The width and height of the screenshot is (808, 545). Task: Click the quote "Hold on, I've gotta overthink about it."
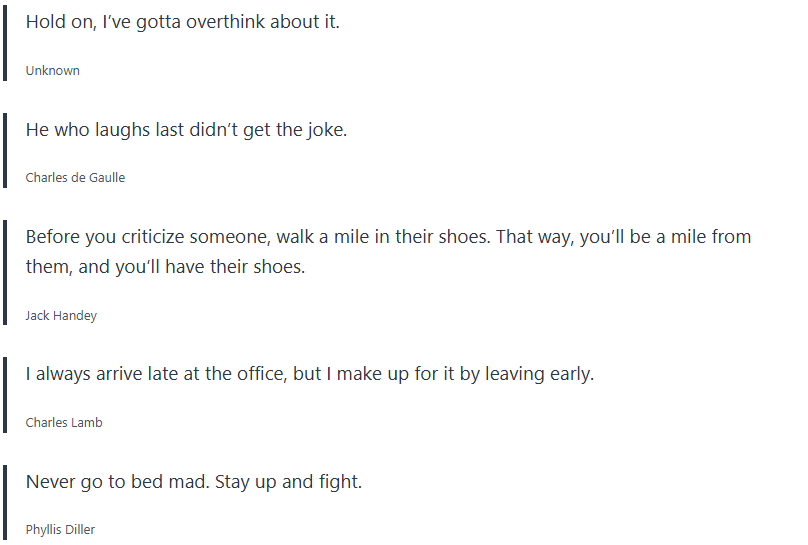(182, 22)
